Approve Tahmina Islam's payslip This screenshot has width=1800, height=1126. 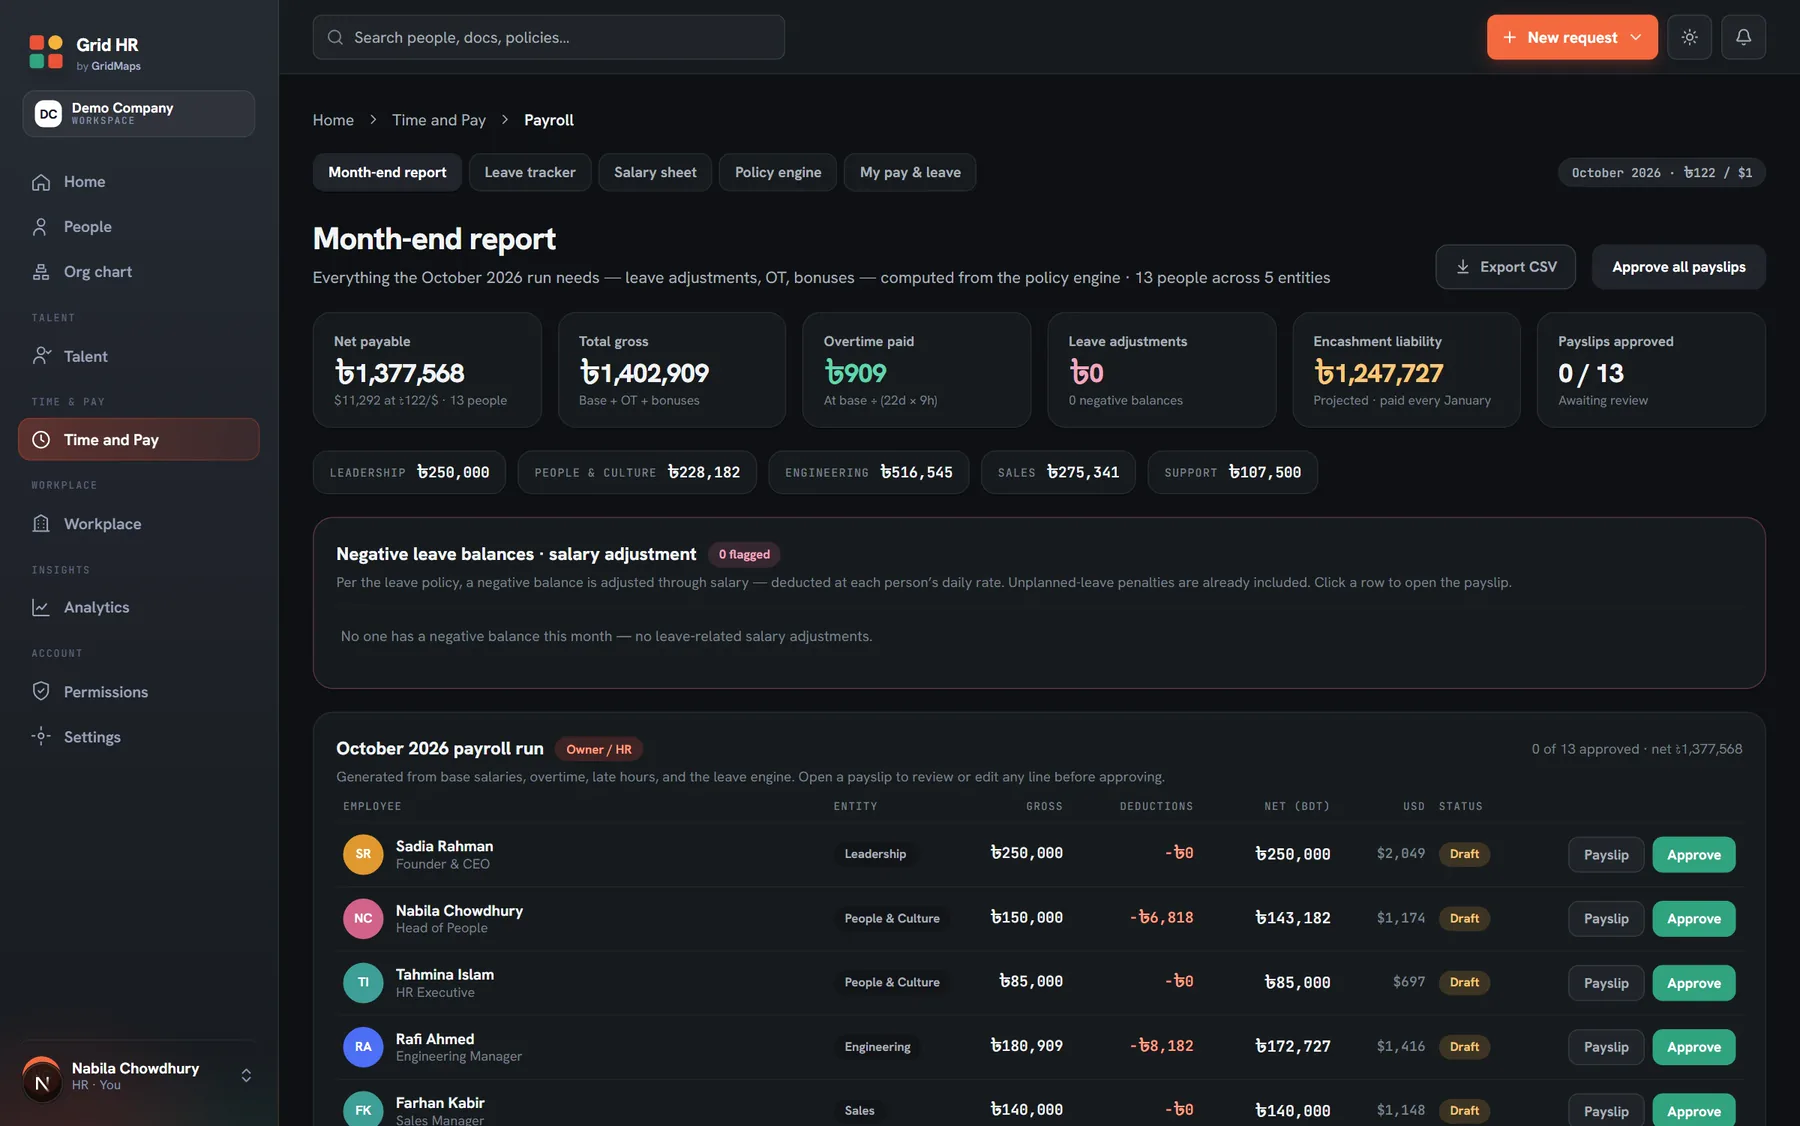tap(1694, 983)
